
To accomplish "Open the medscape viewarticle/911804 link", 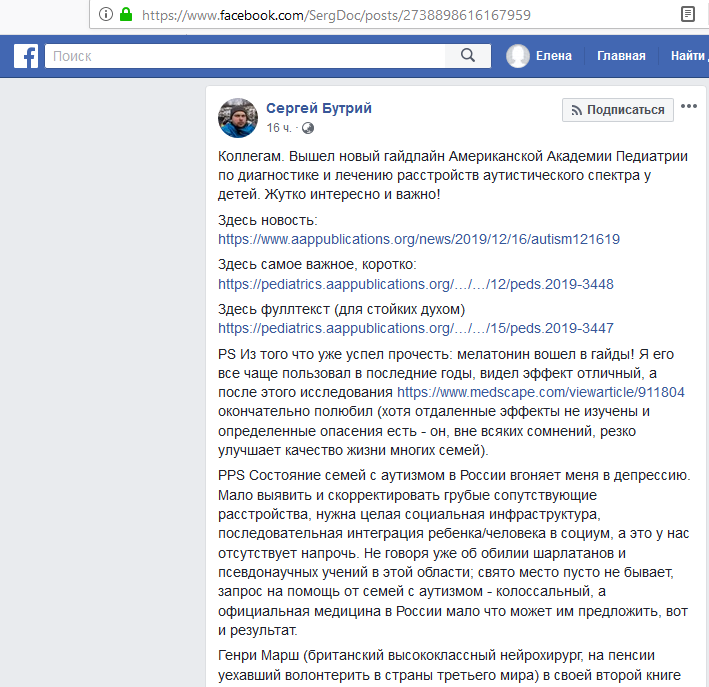I will click(541, 392).
